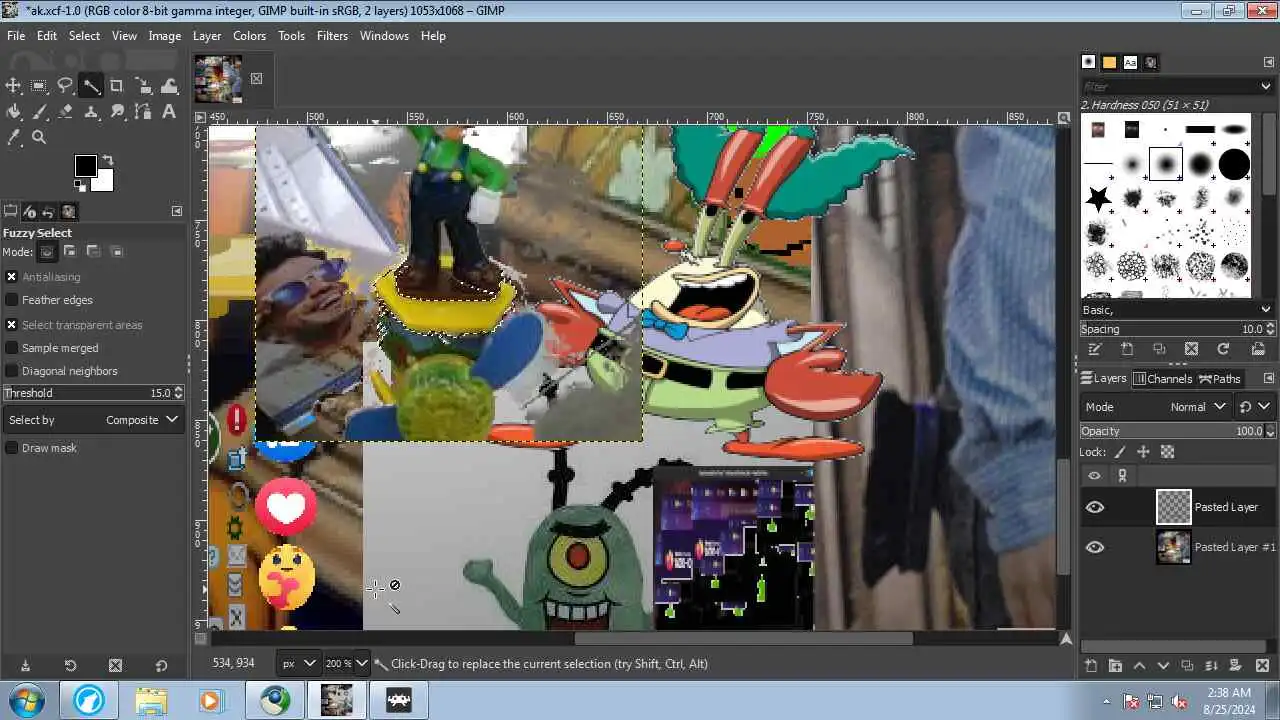Click the black foreground color swatch
Image resolution: width=1280 pixels, height=720 pixels.
pos(85,166)
